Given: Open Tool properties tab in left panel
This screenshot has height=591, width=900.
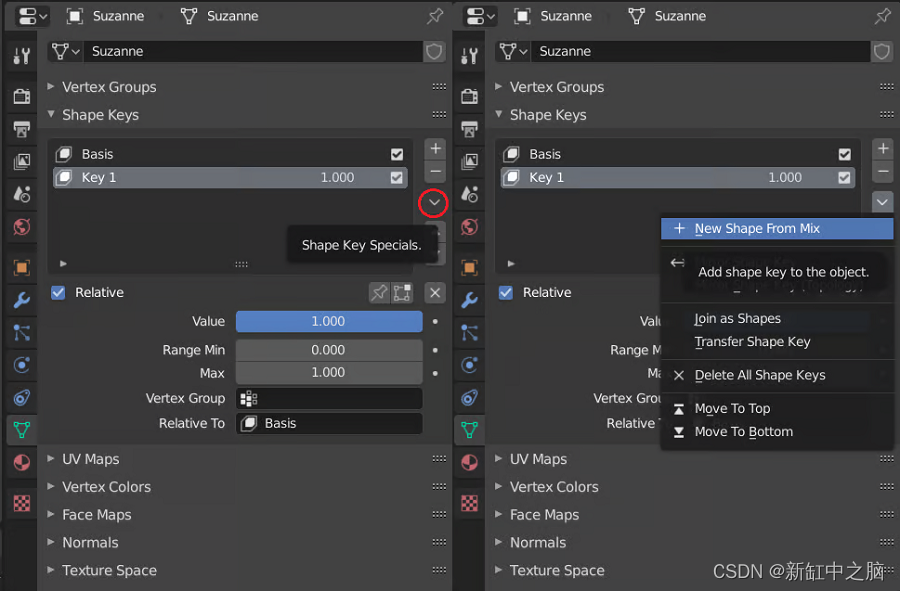Looking at the screenshot, I should tap(22, 56).
